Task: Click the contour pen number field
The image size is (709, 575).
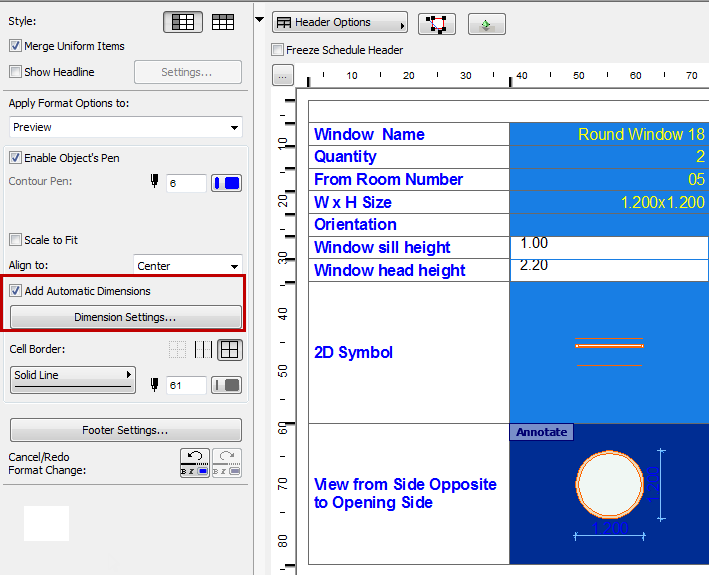Action: point(186,183)
